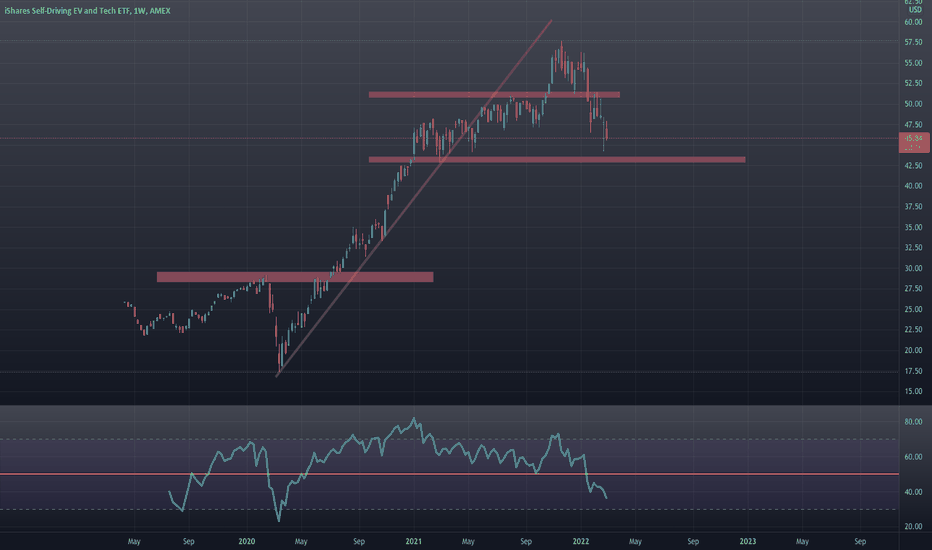The width and height of the screenshot is (932, 550).
Task: Click the 35.00 price axis label
Action: (913, 227)
